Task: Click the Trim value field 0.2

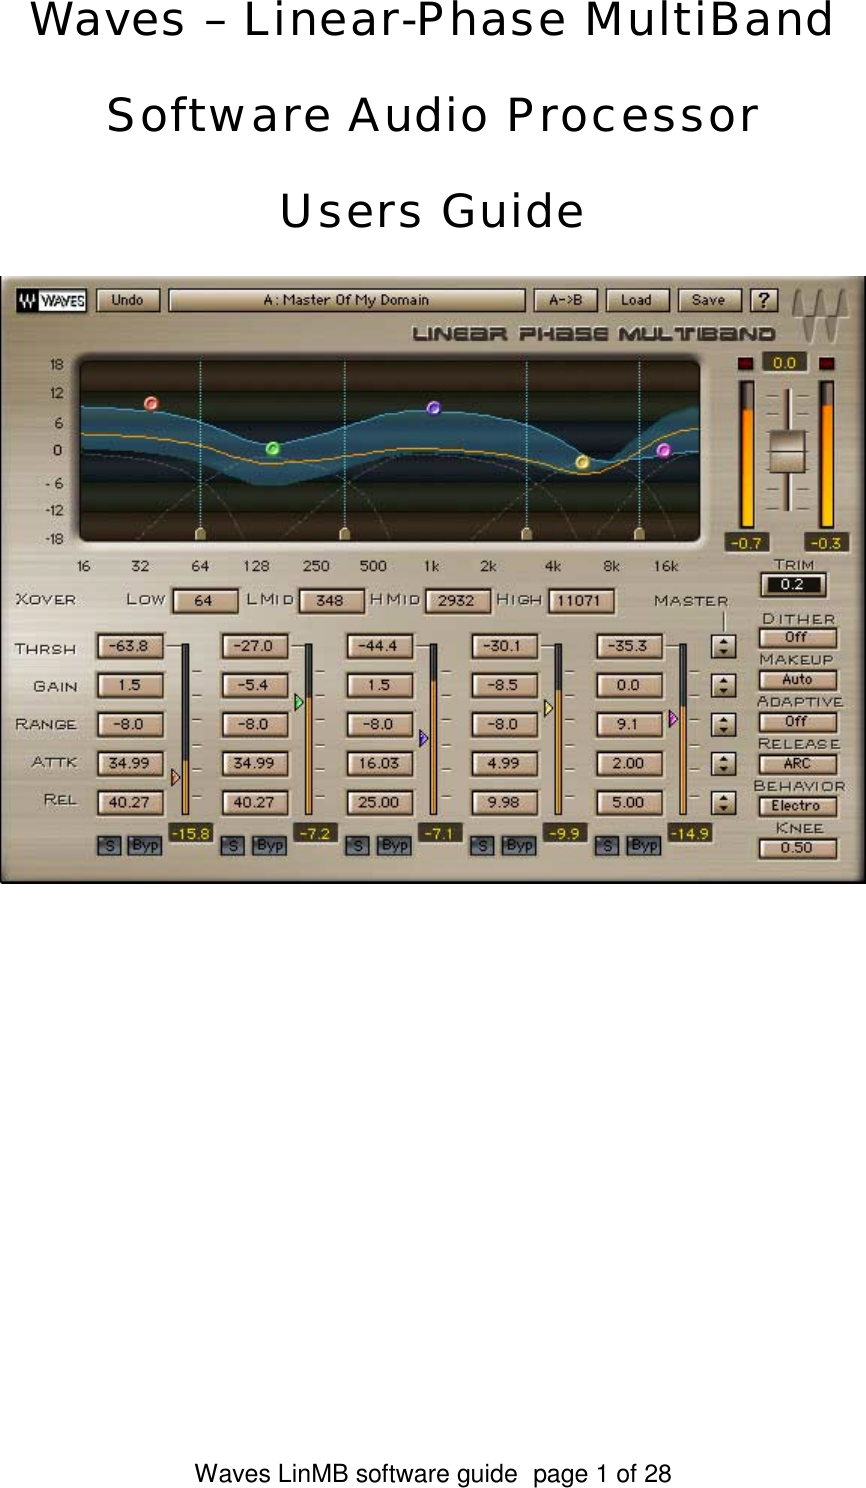Action: click(x=793, y=584)
